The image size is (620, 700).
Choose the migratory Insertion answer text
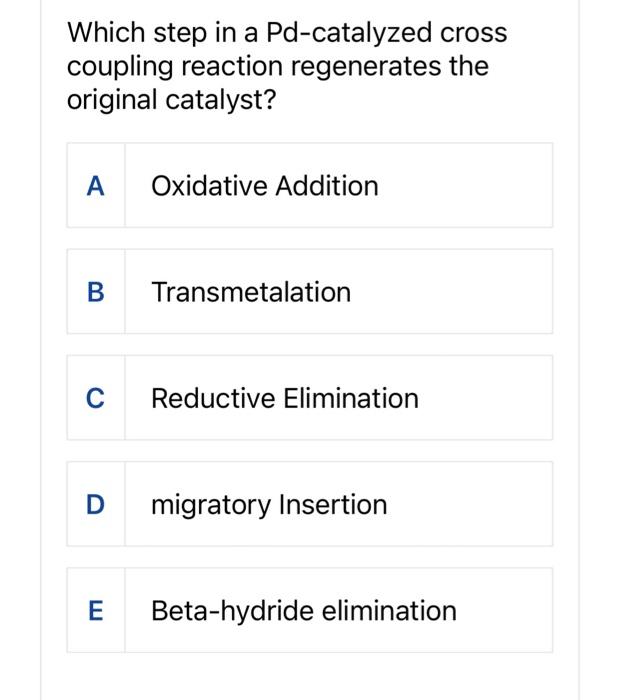point(268,504)
